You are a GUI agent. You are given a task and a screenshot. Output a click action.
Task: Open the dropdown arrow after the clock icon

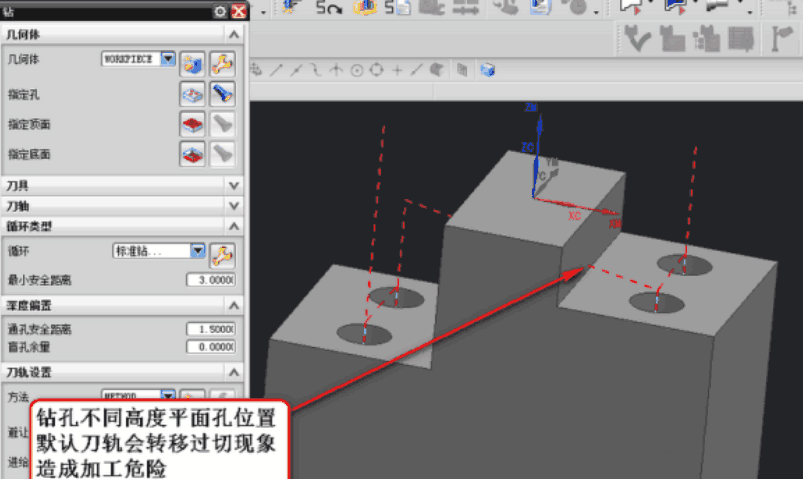[x=597, y=11]
